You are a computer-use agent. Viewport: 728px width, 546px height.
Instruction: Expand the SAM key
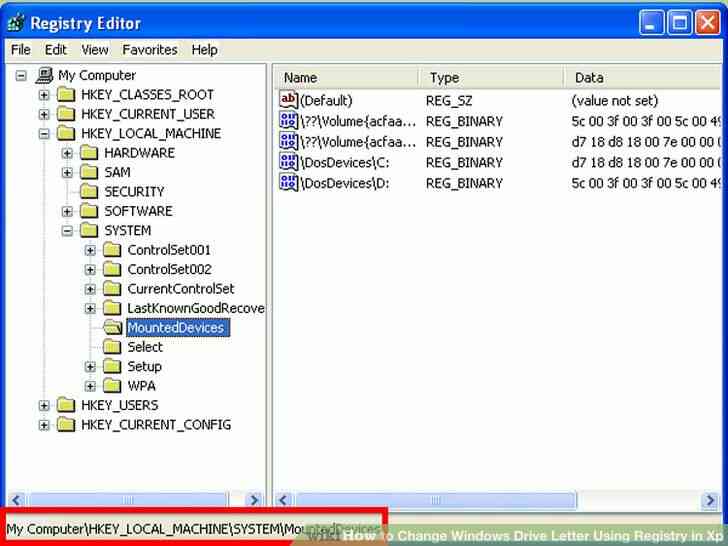coord(67,173)
